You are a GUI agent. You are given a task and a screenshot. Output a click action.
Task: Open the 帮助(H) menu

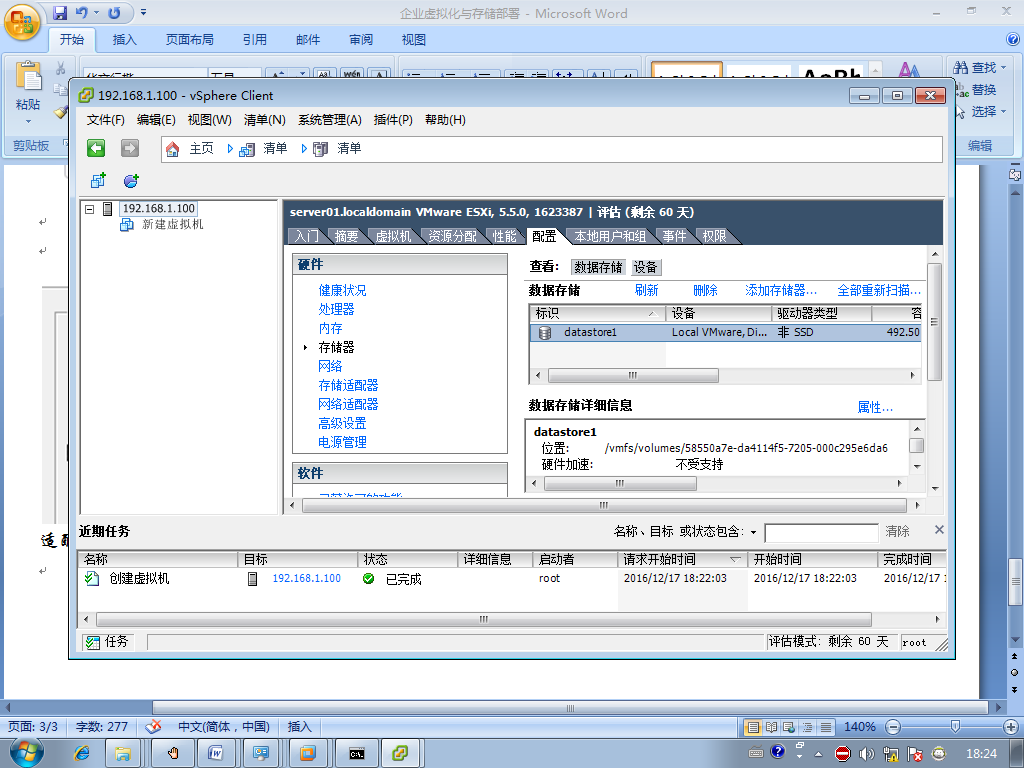(x=445, y=120)
